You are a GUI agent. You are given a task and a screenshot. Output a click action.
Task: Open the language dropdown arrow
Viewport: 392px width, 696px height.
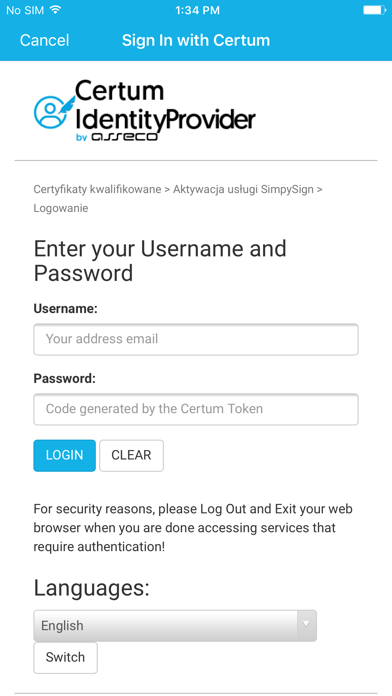[305, 625]
